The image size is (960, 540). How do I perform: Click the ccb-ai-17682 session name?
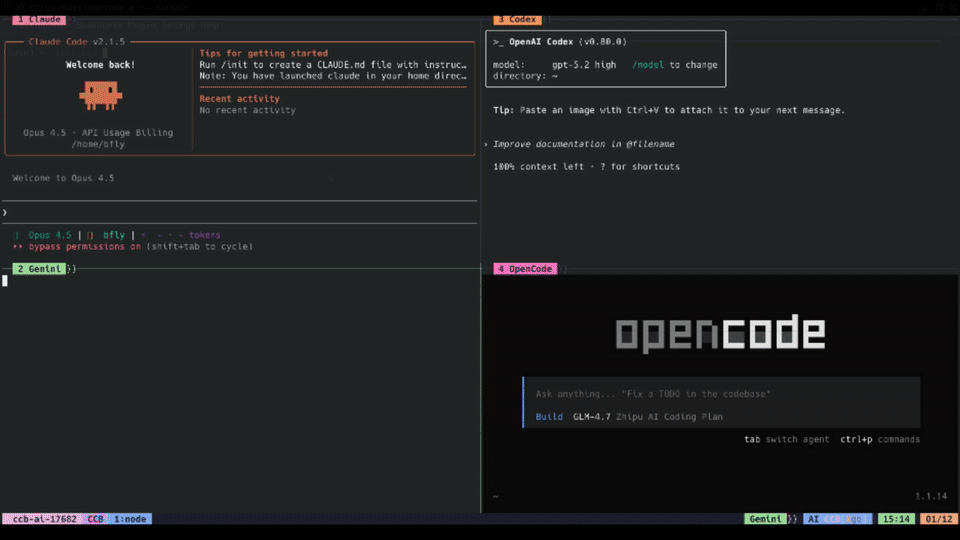click(x=41, y=519)
